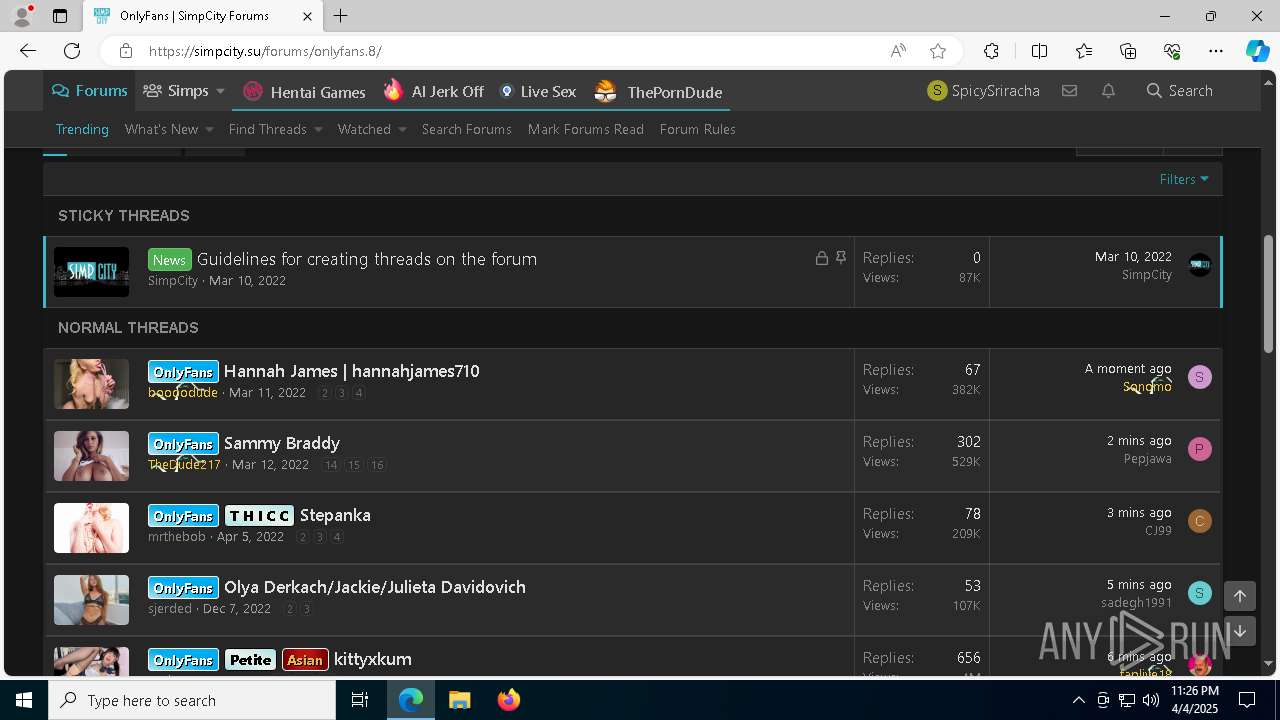Open the browser profile icon

[x=22, y=16]
